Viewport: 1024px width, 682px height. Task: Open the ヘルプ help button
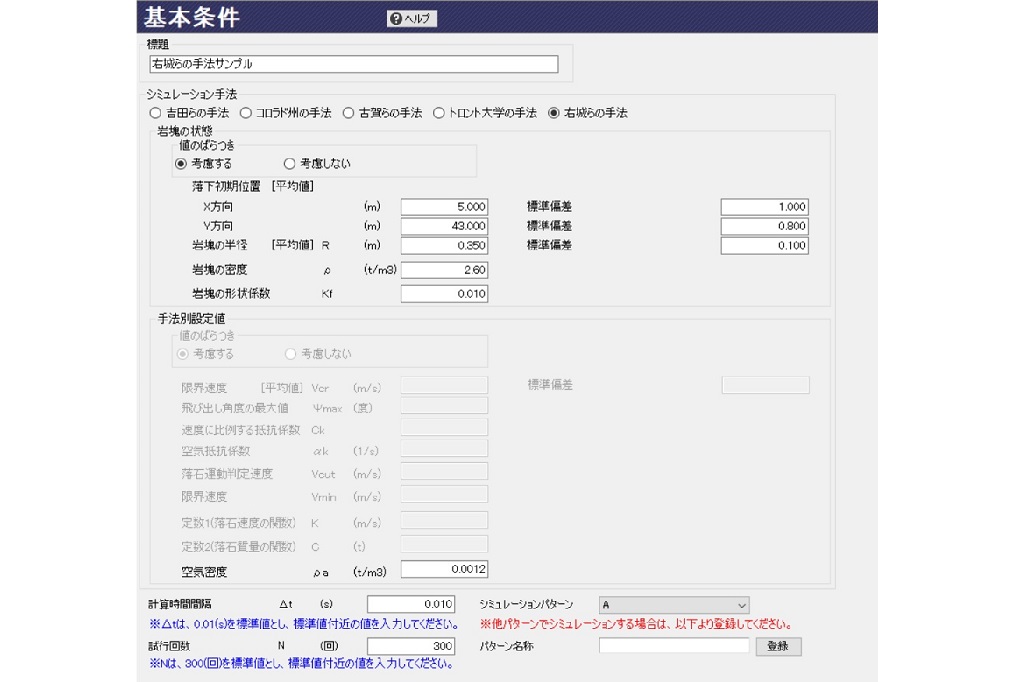(411, 18)
